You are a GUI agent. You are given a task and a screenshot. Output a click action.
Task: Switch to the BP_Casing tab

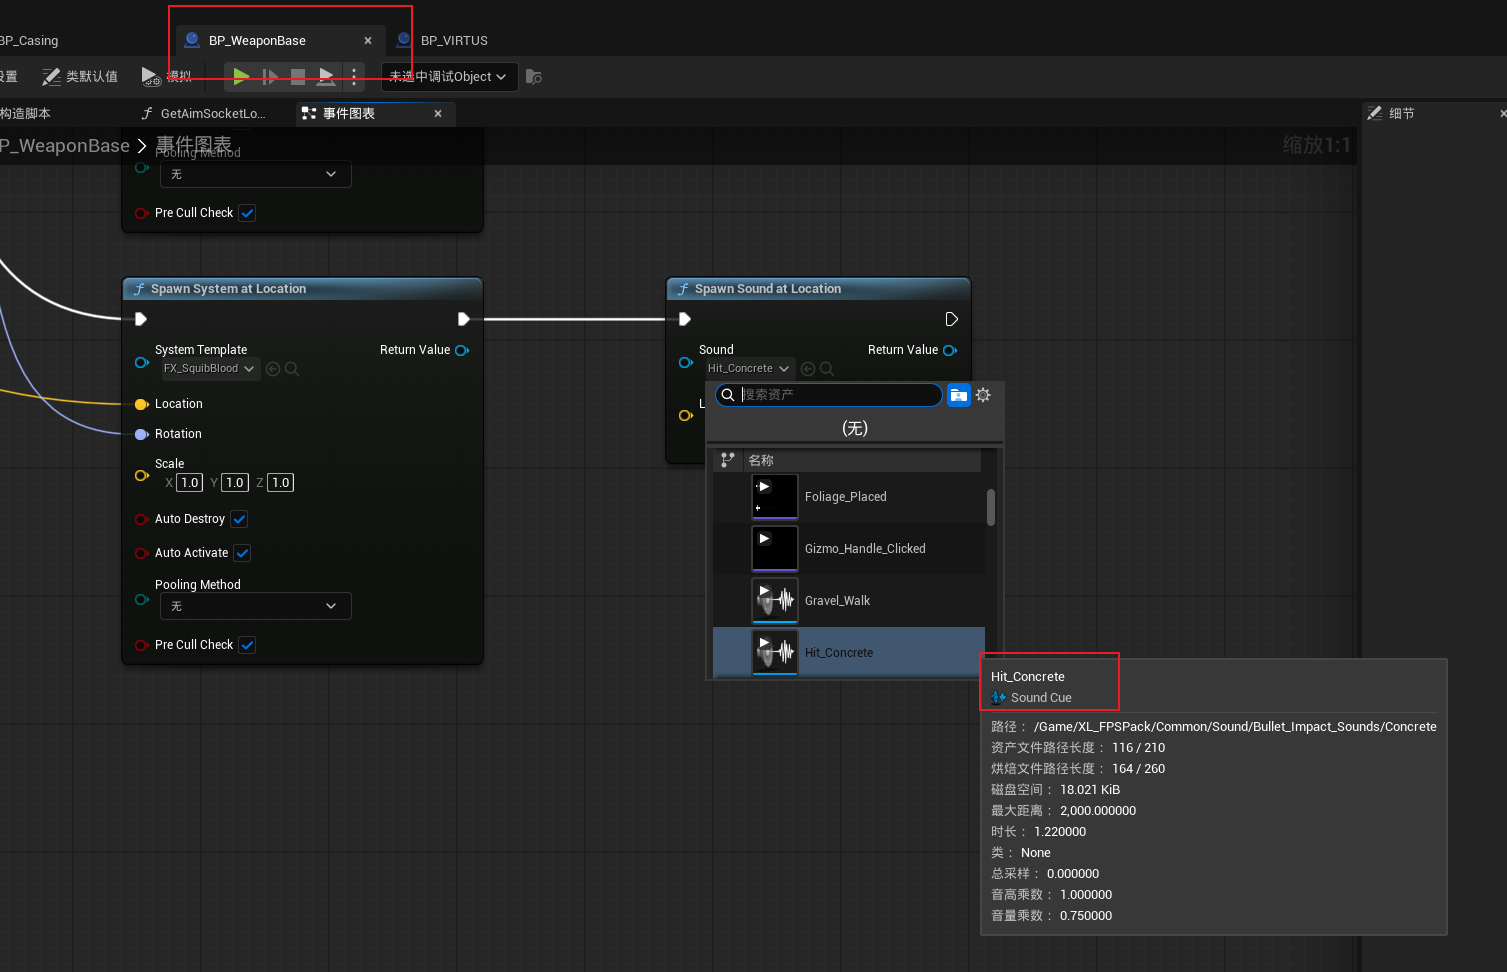click(29, 40)
